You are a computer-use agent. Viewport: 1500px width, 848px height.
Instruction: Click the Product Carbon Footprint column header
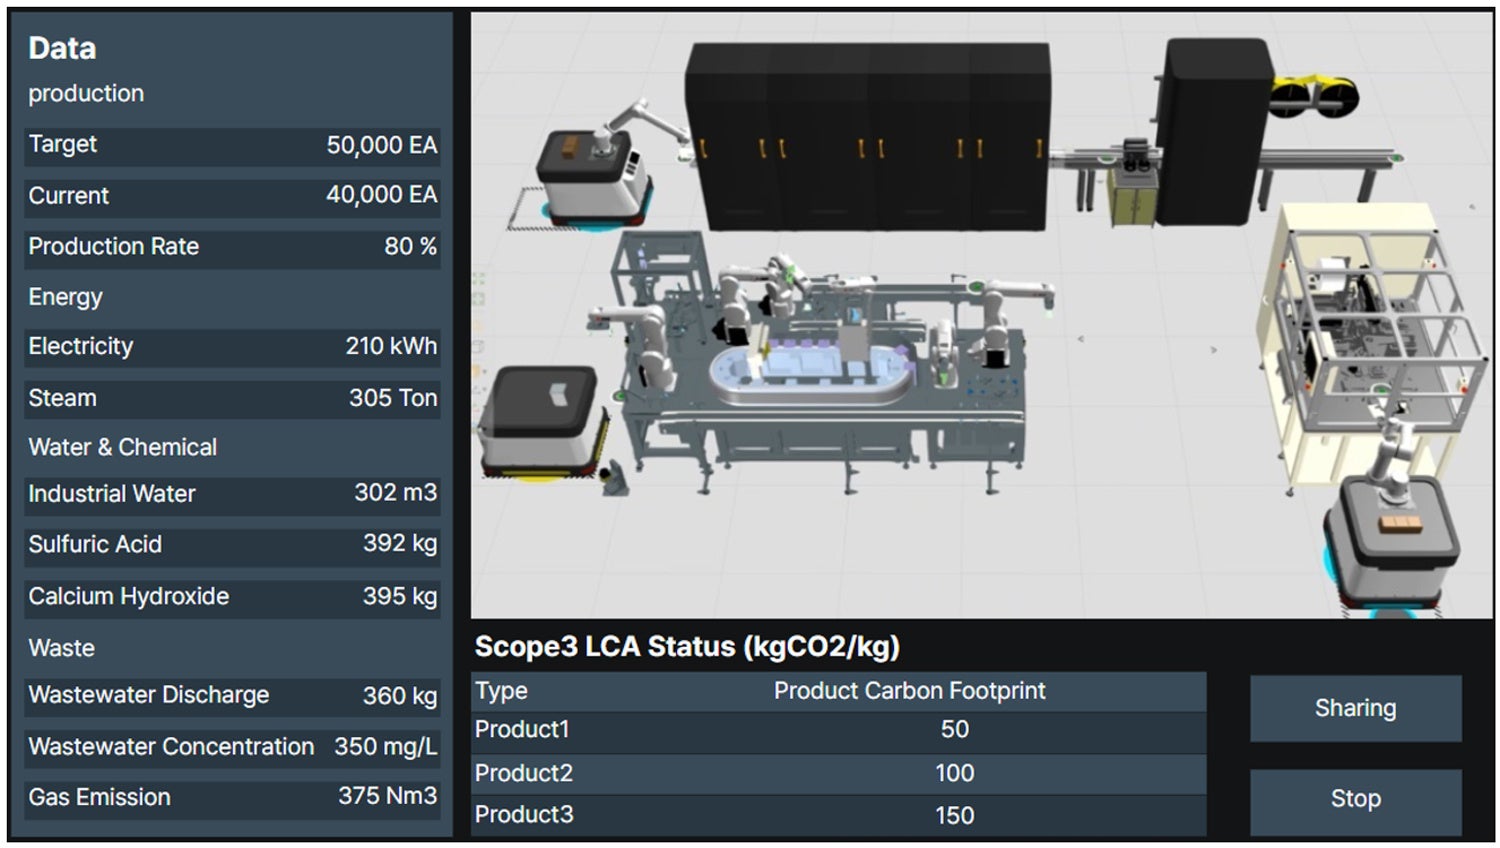point(909,691)
